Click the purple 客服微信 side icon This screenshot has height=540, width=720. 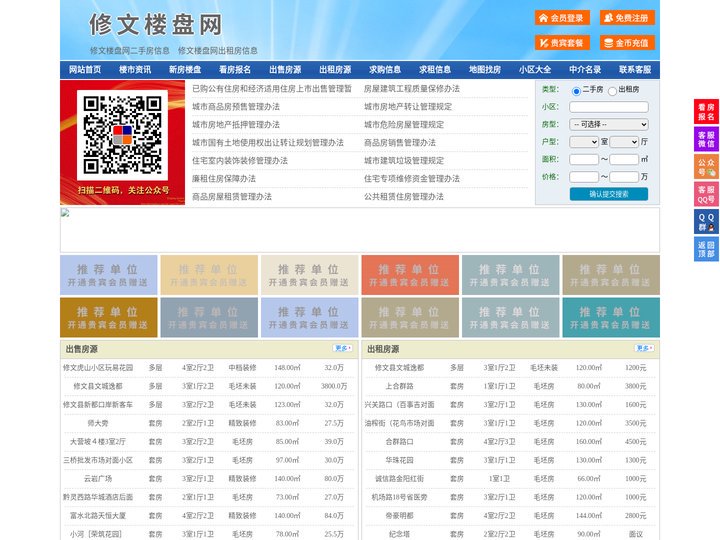pyautogui.click(x=706, y=139)
